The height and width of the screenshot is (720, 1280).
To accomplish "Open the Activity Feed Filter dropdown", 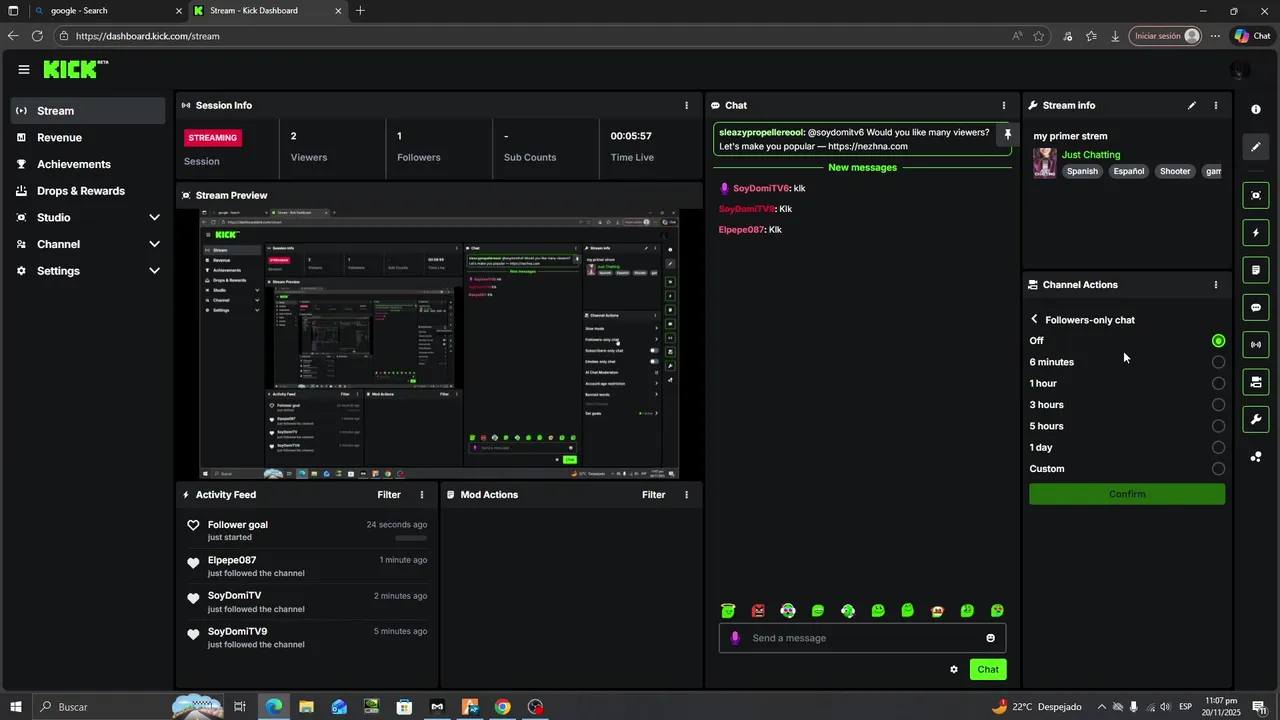I will point(389,495).
